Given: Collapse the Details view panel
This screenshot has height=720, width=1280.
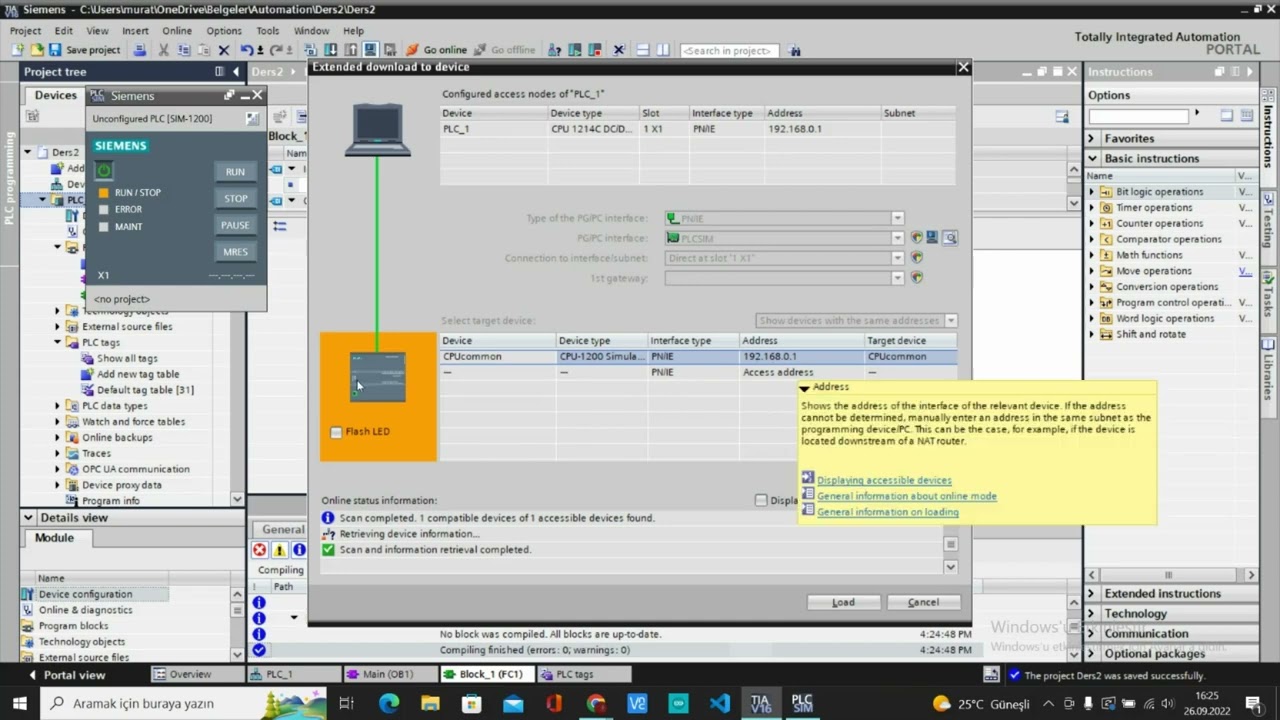Looking at the screenshot, I should click(28, 518).
